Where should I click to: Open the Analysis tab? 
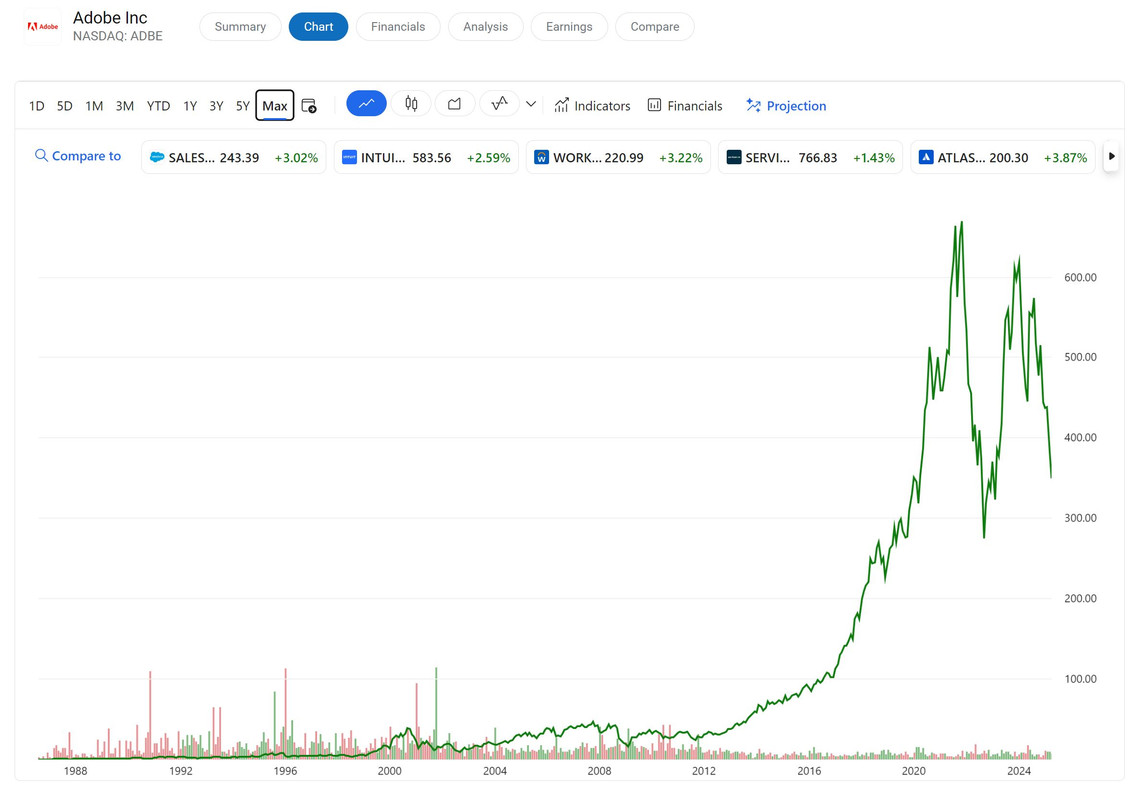click(x=485, y=27)
